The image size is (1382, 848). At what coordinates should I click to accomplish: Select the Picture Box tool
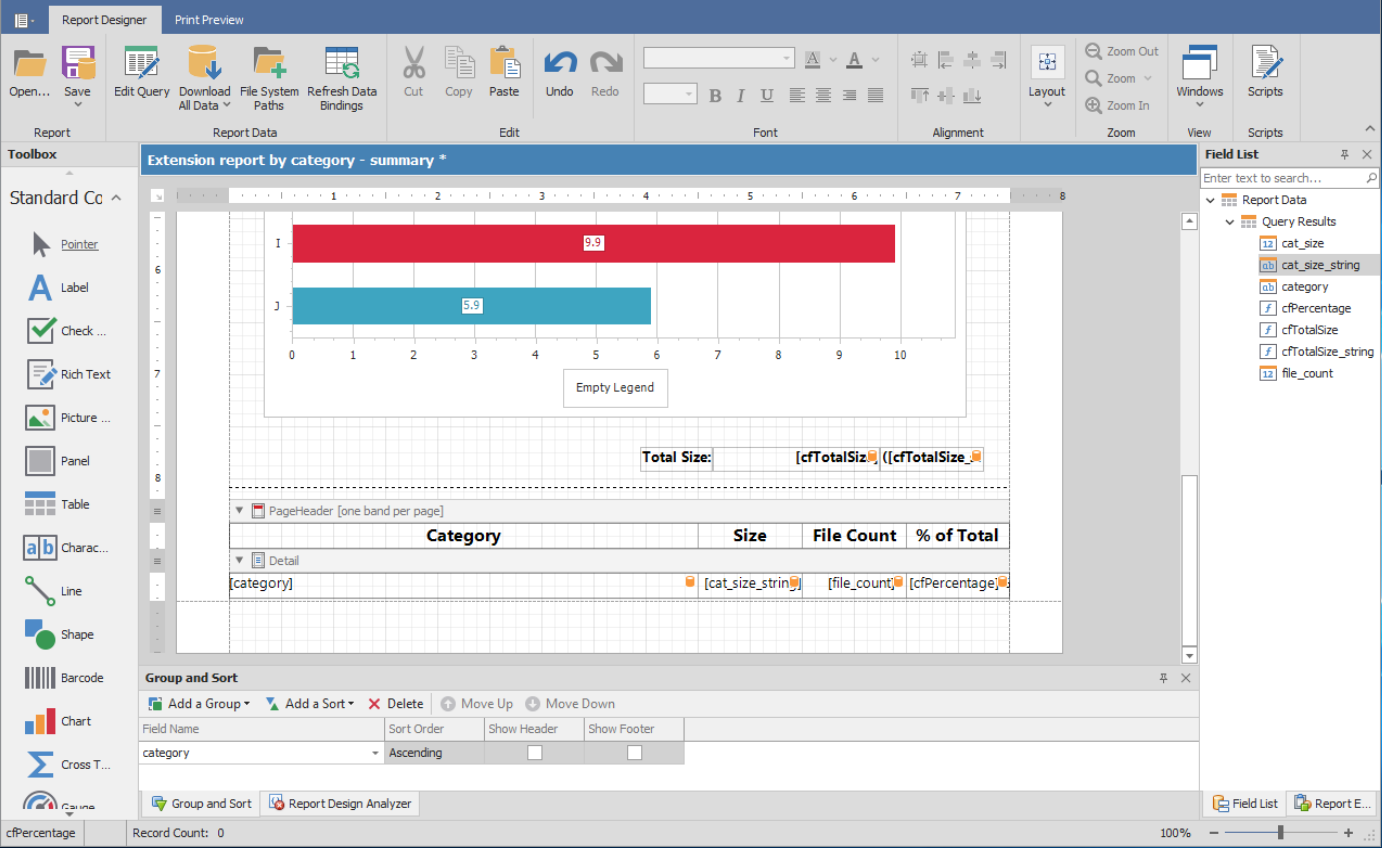click(x=40, y=418)
